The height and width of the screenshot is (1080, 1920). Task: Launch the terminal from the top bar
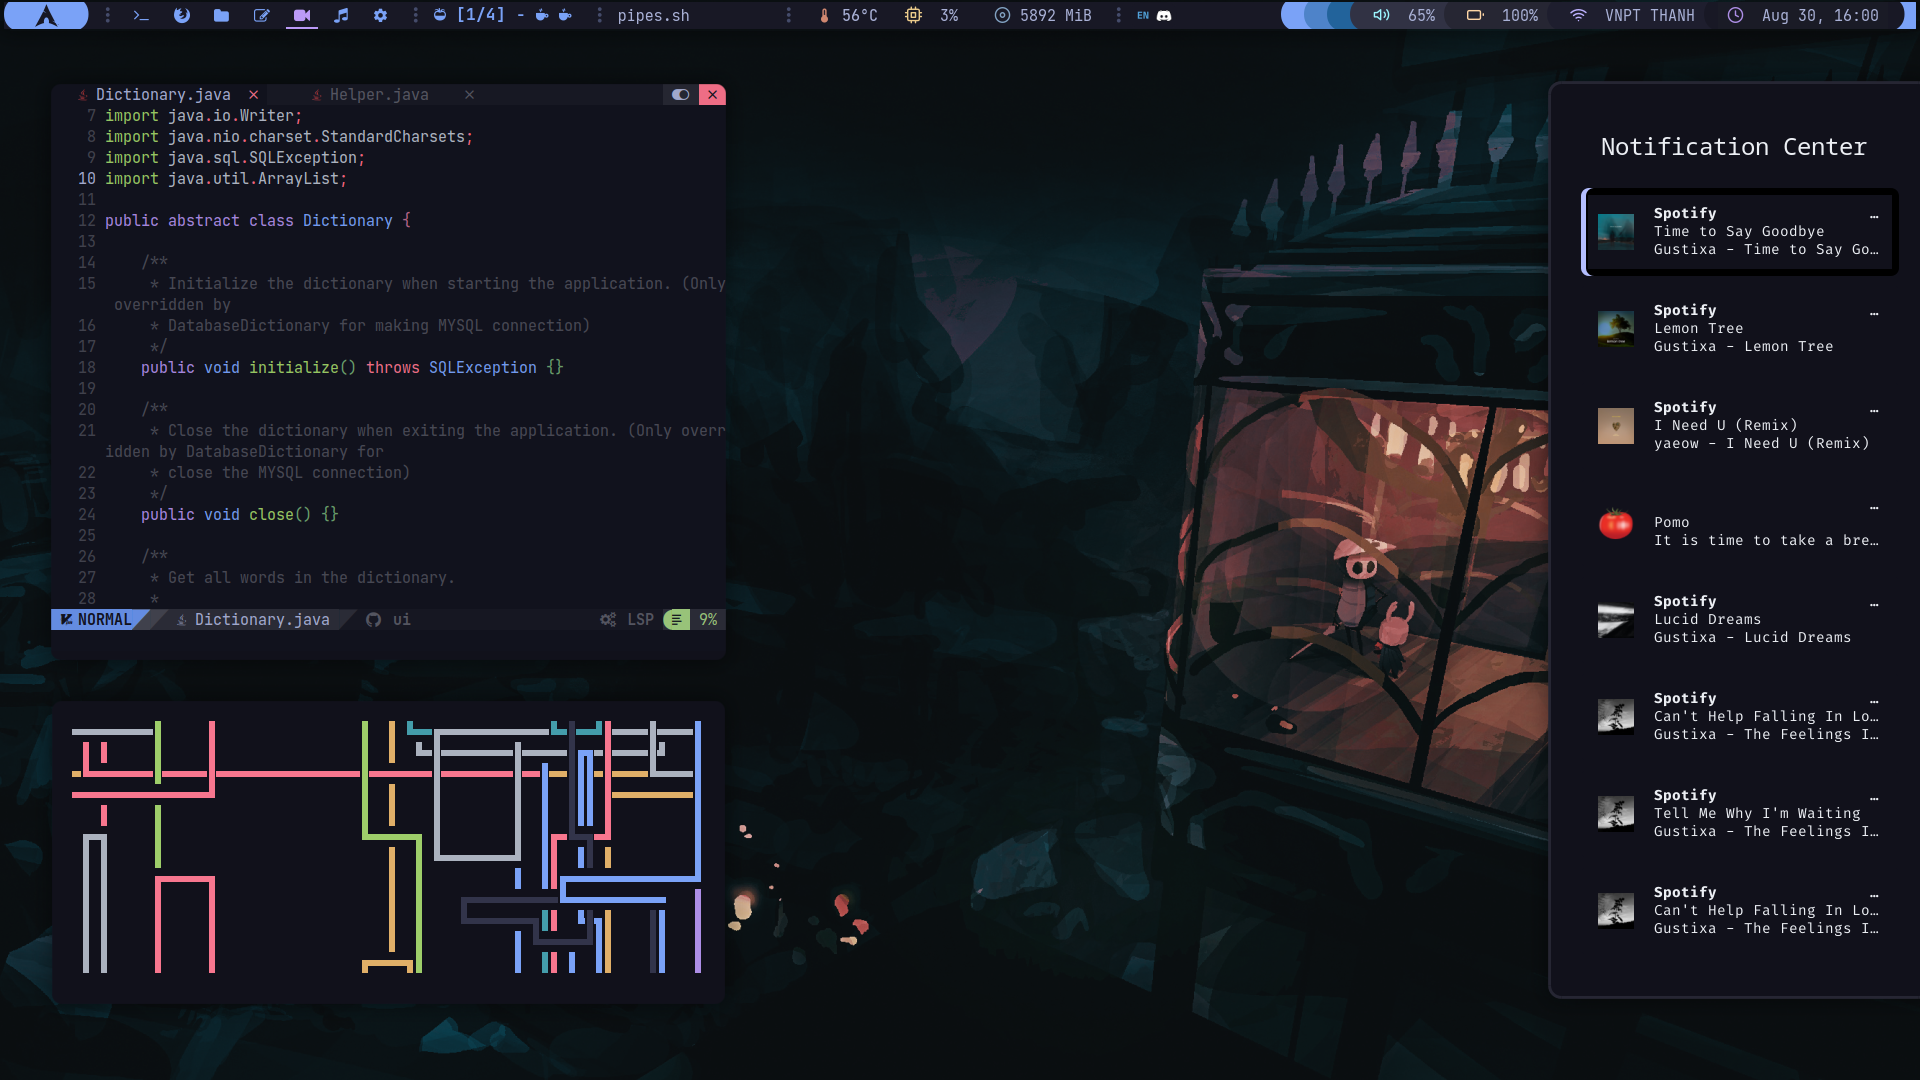pos(141,15)
